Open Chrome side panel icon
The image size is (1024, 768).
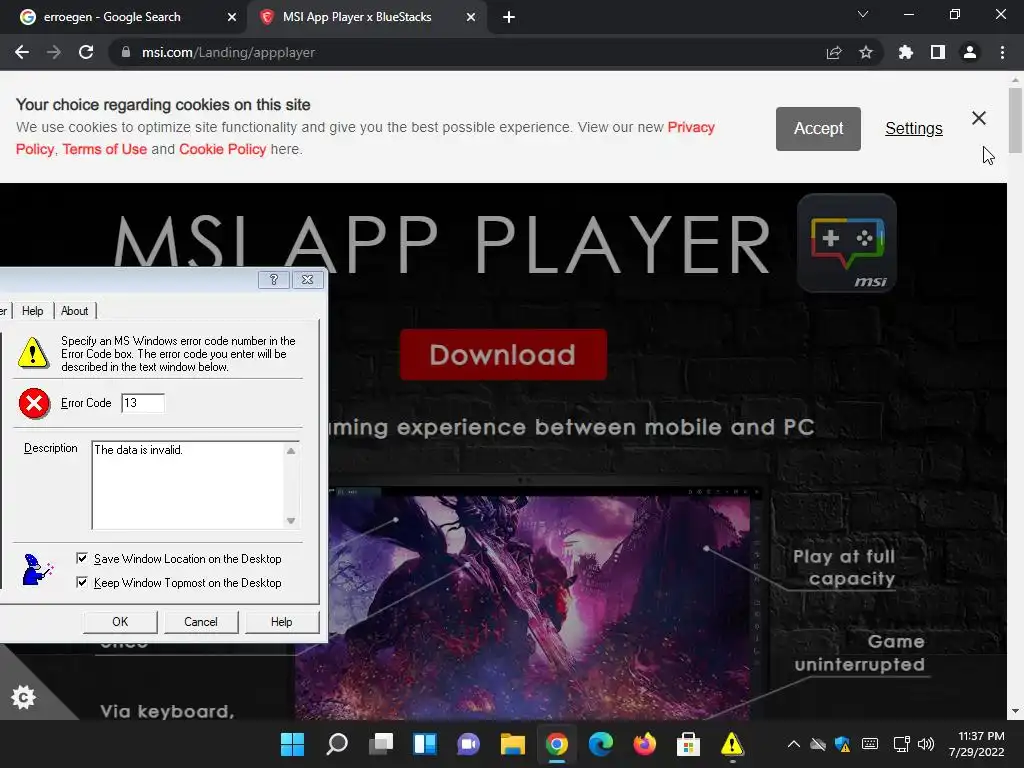click(x=938, y=52)
